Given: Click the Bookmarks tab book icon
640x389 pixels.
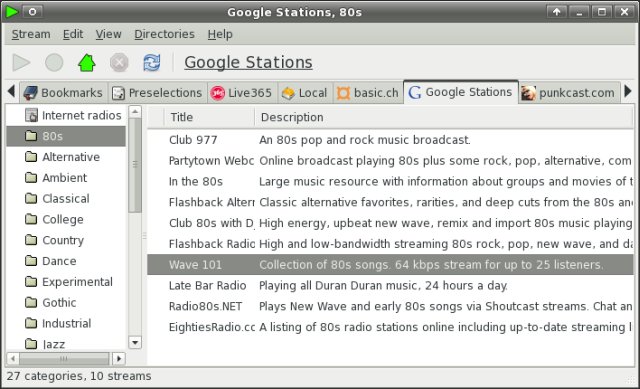Looking at the screenshot, I should (x=31, y=93).
